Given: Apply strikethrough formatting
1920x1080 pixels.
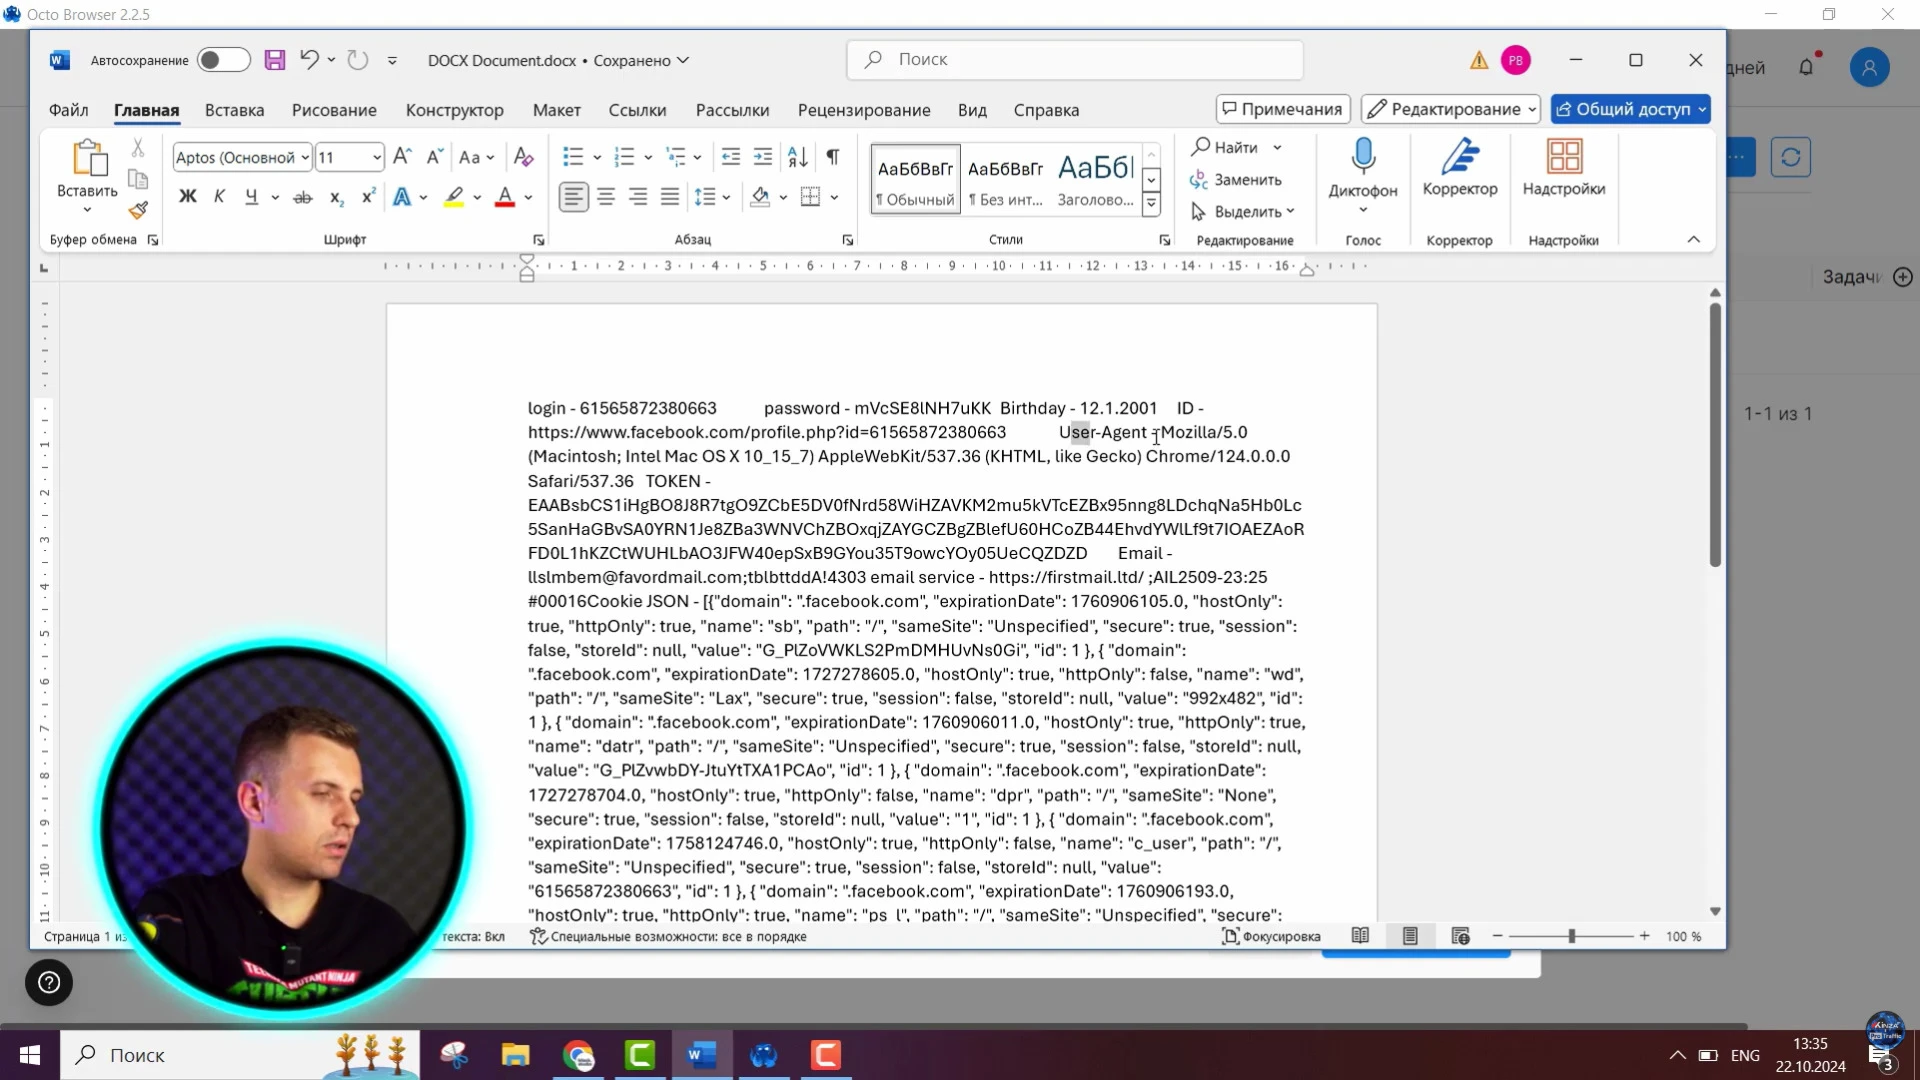Looking at the screenshot, I should pos(302,197).
